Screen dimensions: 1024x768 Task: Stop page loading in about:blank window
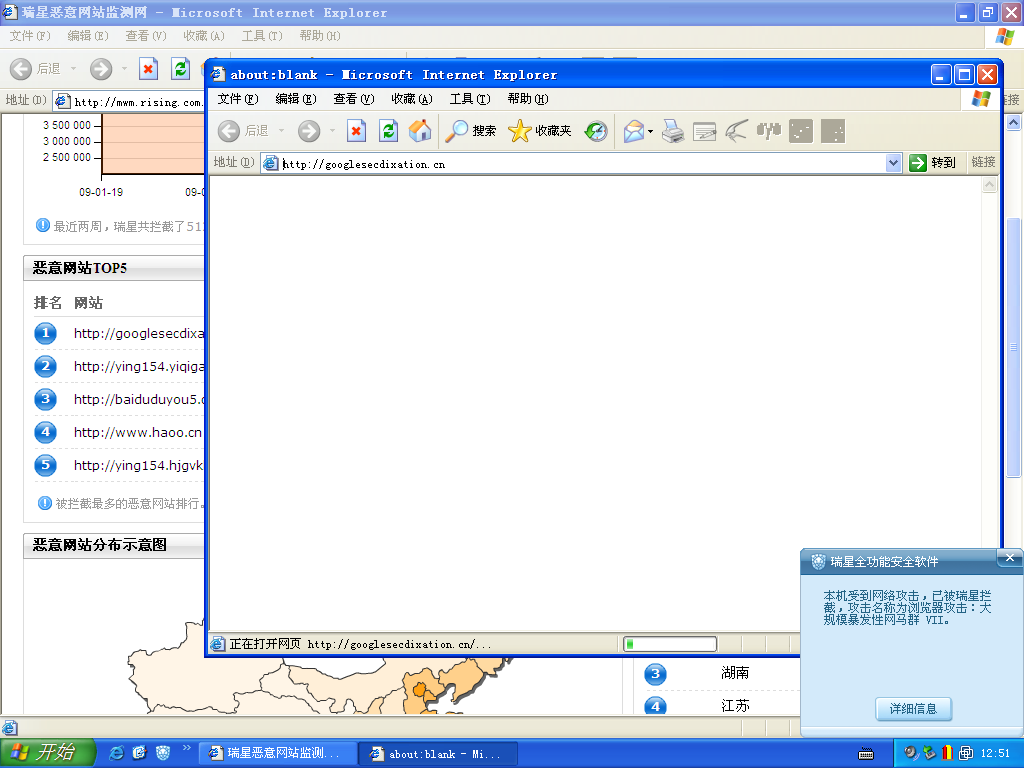tap(356, 131)
